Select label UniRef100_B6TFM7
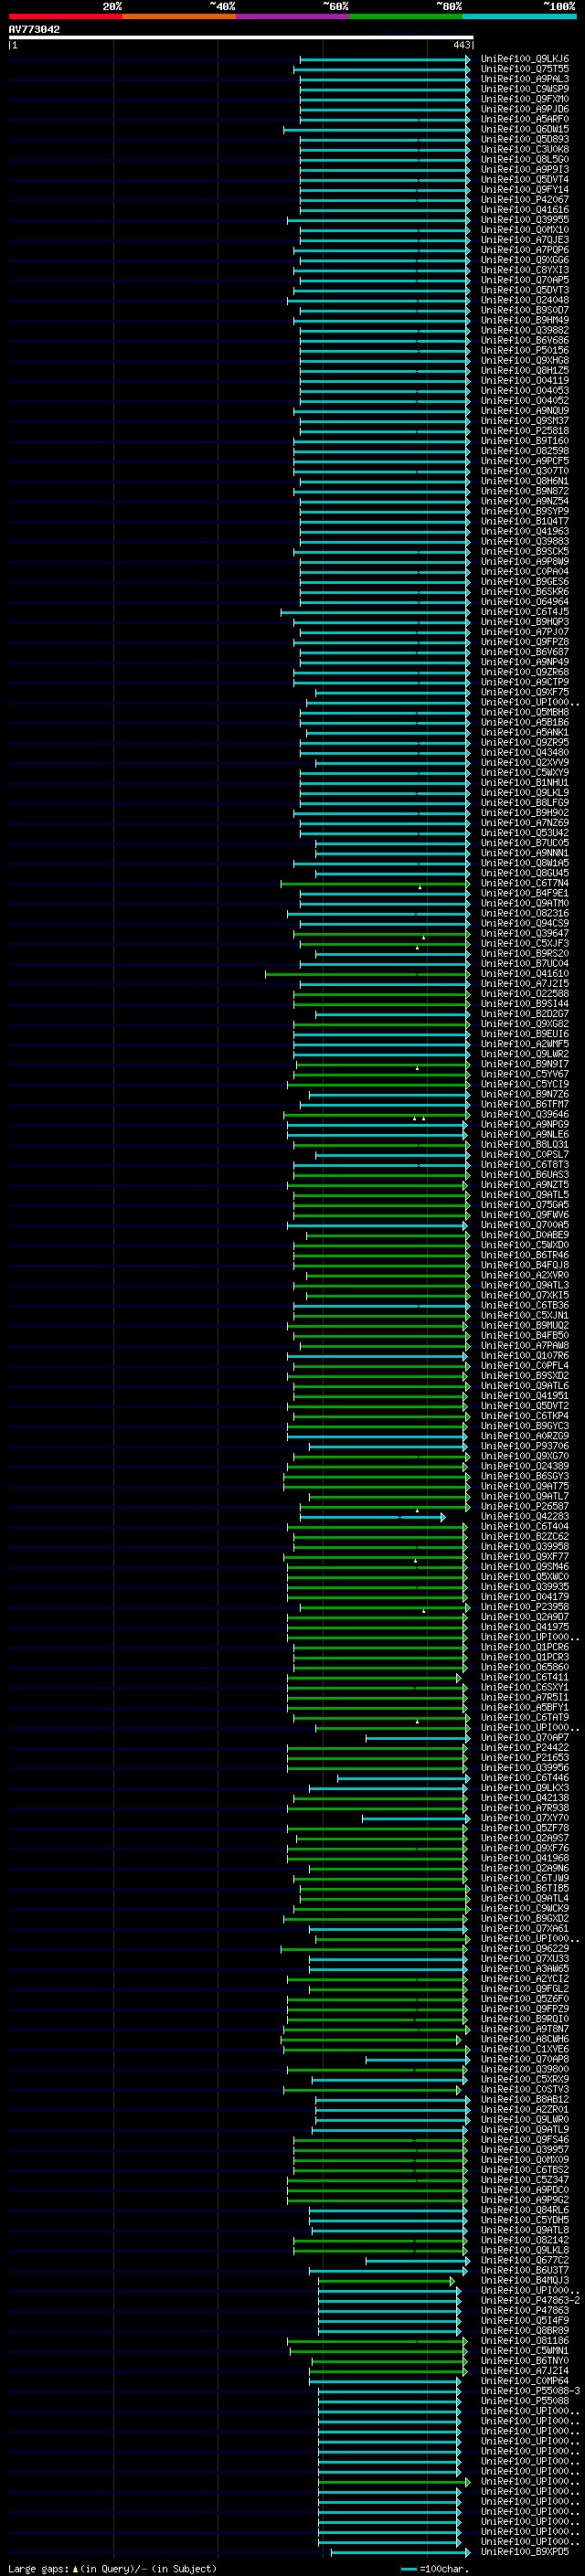The image size is (585, 2576). (x=525, y=1105)
